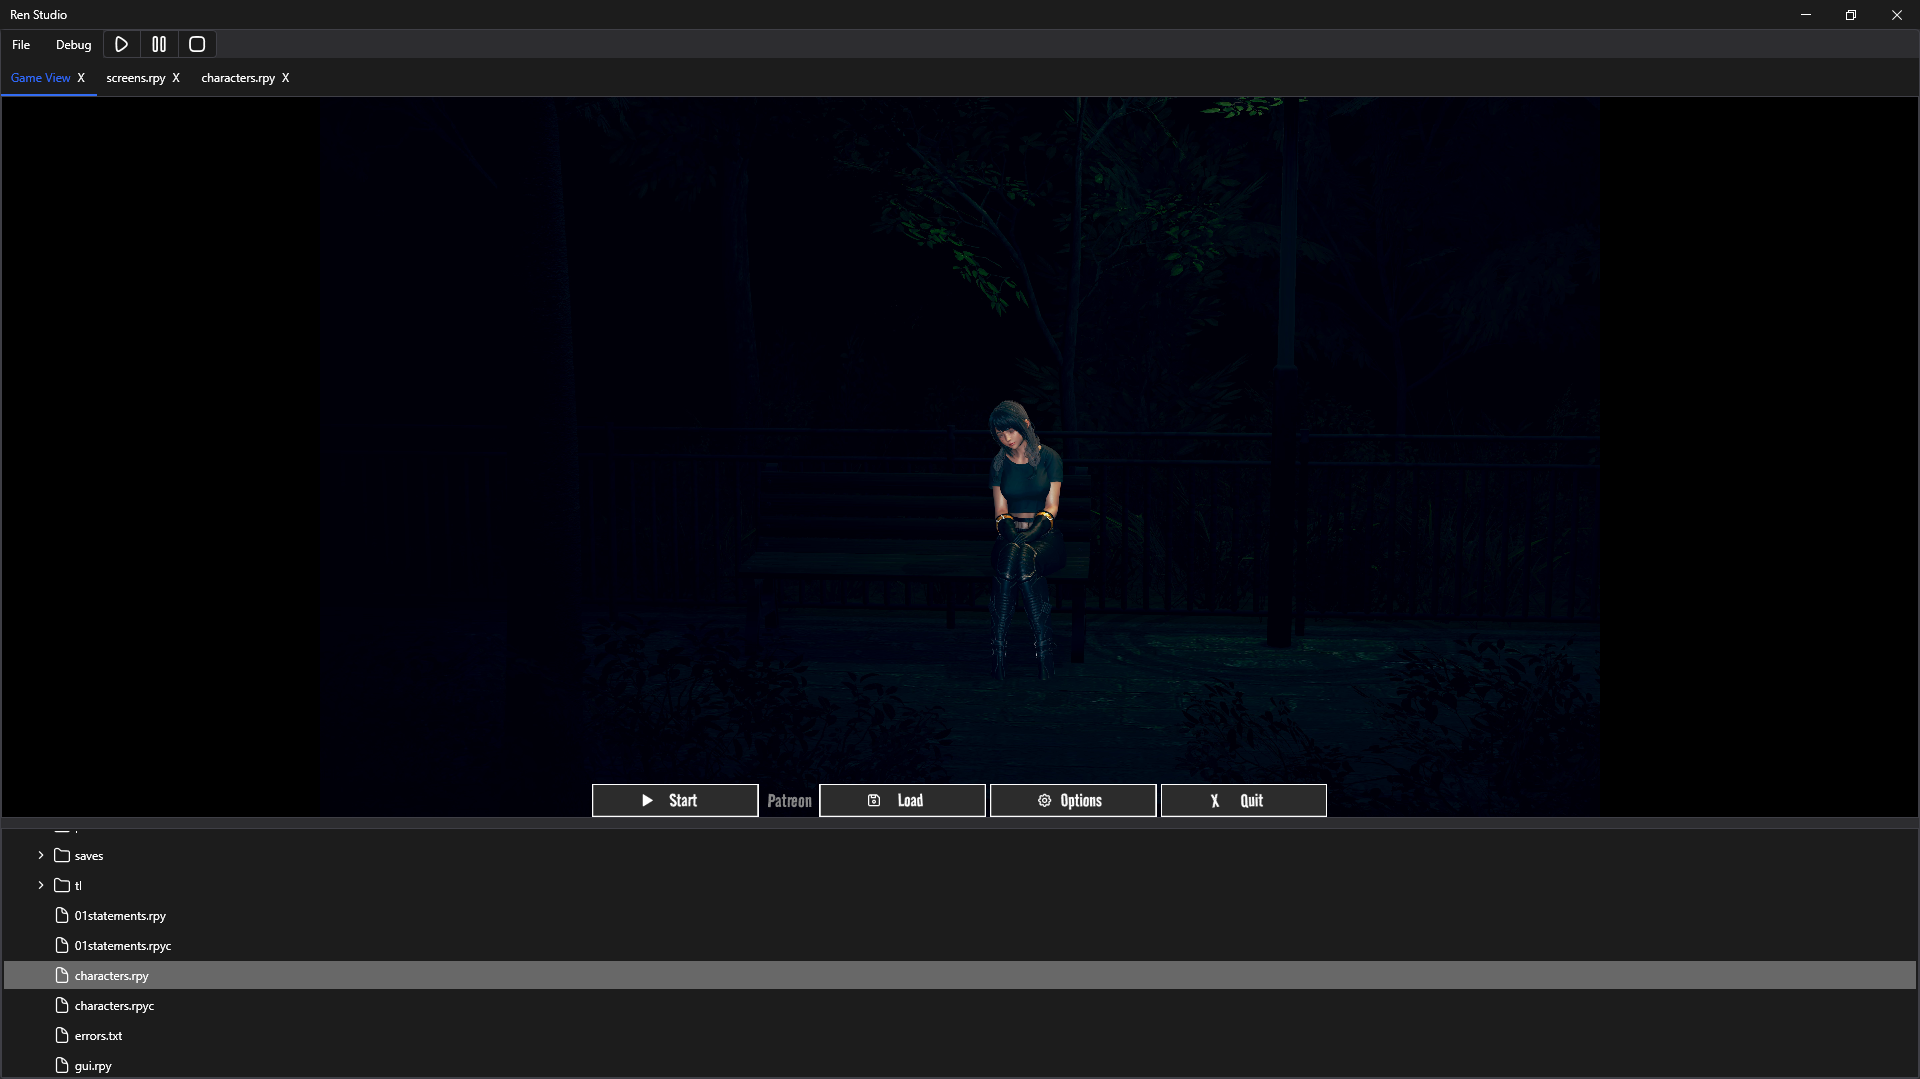Switch to the screens.rpy tab
The width and height of the screenshot is (1920, 1079).
[136, 78]
